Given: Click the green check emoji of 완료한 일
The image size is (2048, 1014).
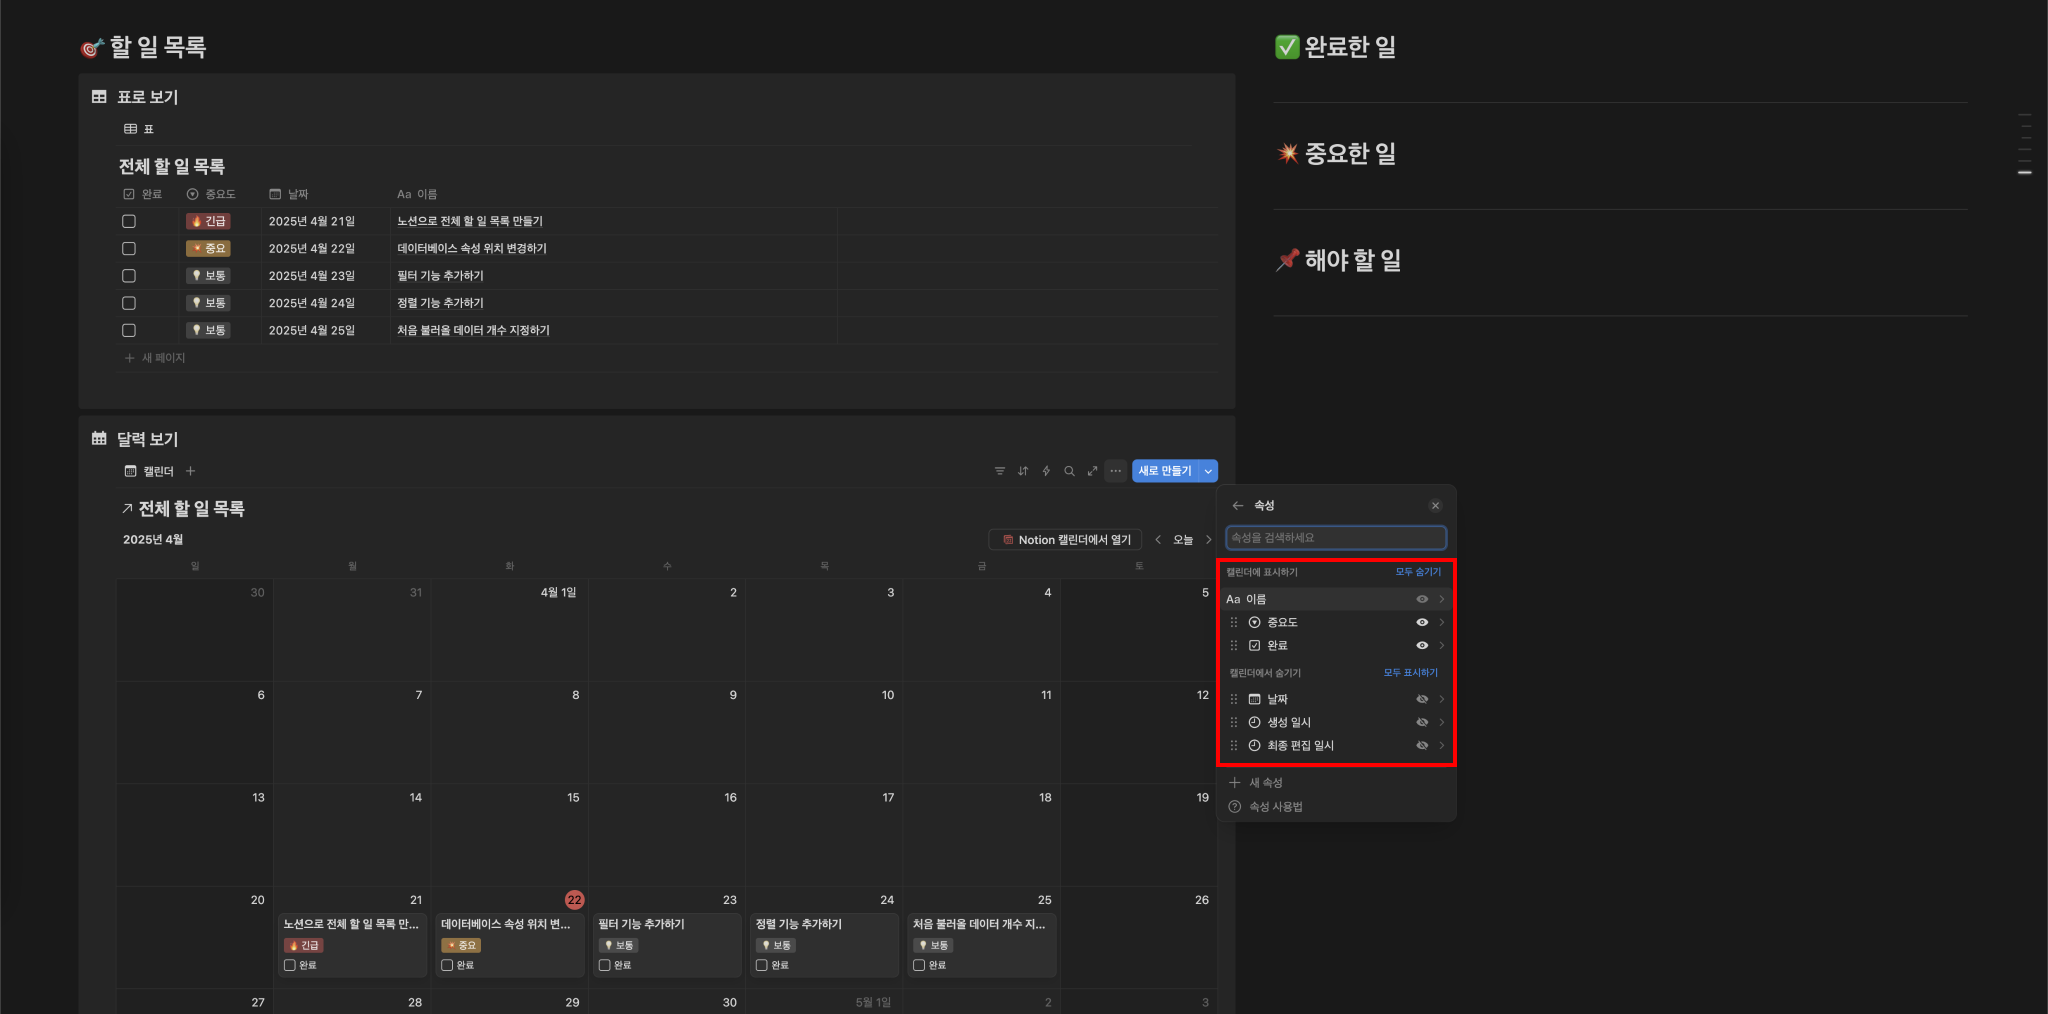Looking at the screenshot, I should [x=1287, y=47].
